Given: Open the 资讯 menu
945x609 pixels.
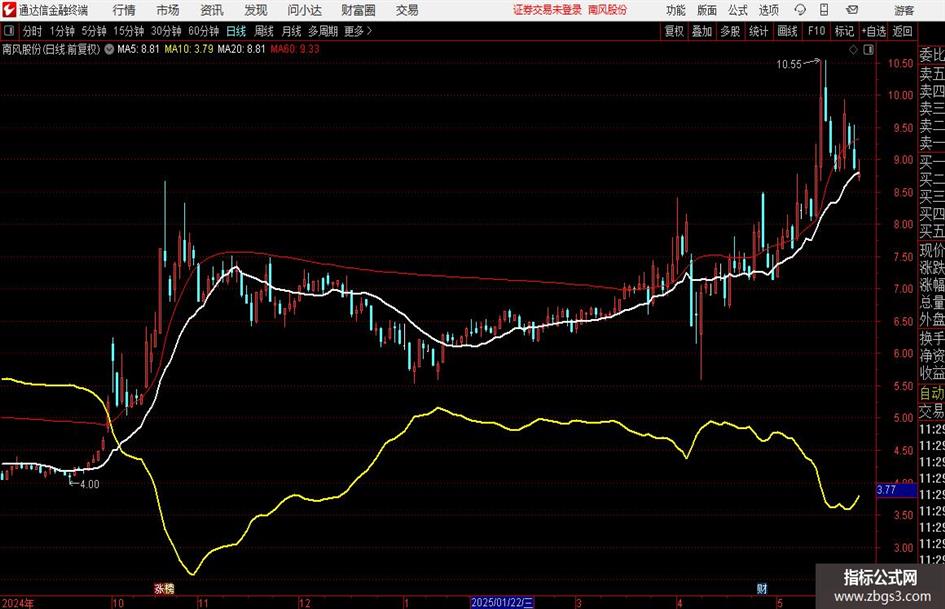Looking at the screenshot, I should click(212, 10).
